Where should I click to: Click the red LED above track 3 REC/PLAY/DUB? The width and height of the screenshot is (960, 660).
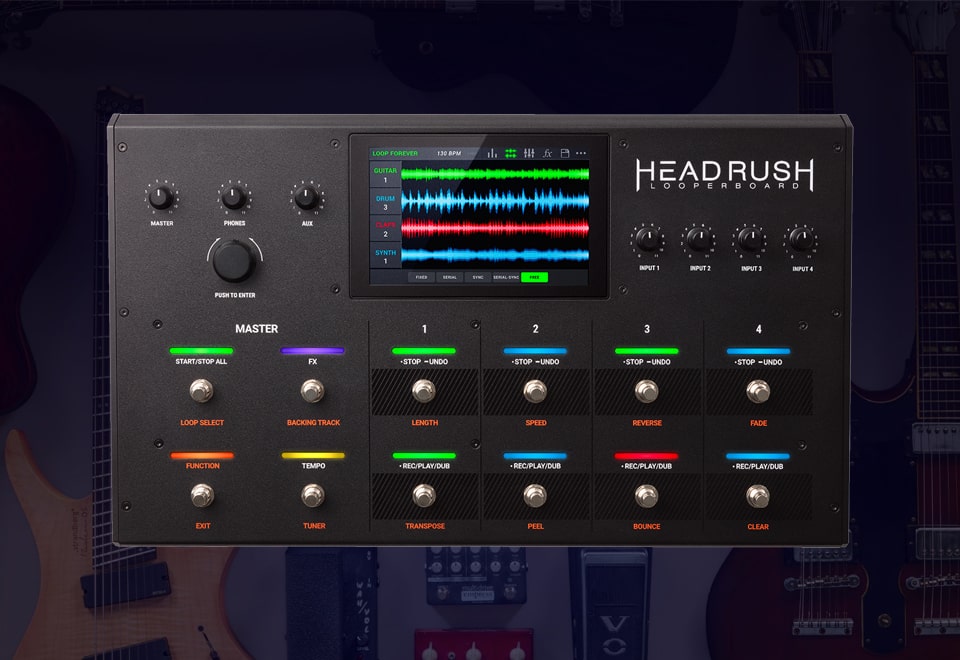tap(647, 456)
